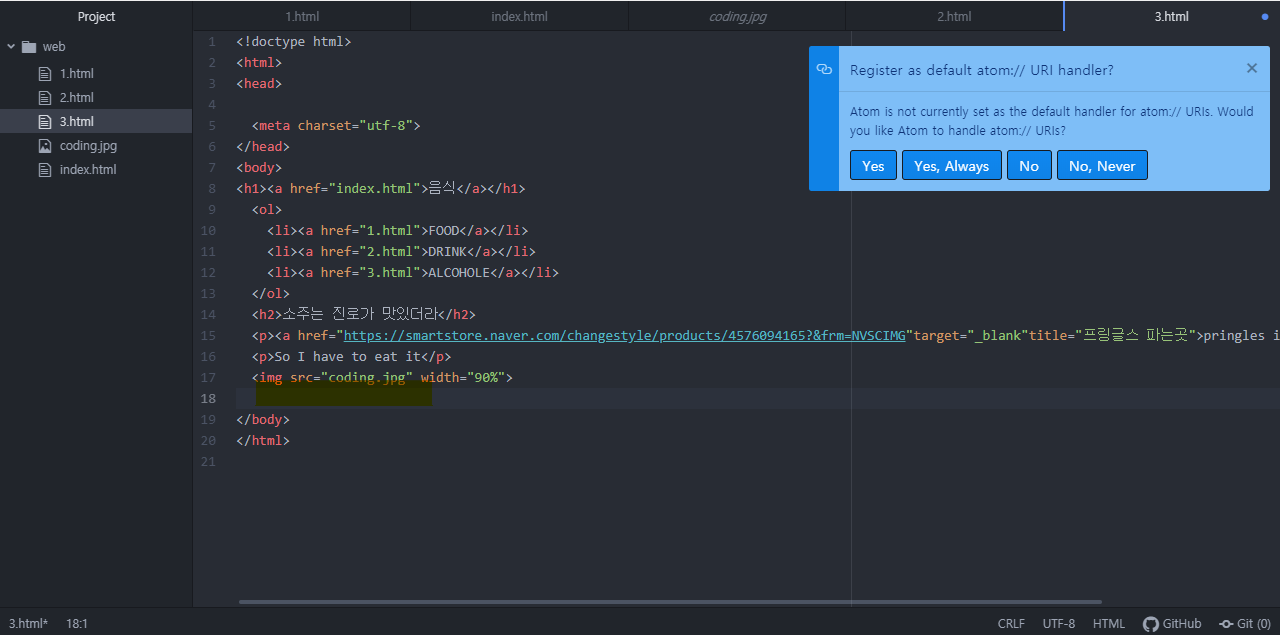Screen dimensions: 1280x635
Task: Activate the 3.html tab
Action: coord(1171,16)
